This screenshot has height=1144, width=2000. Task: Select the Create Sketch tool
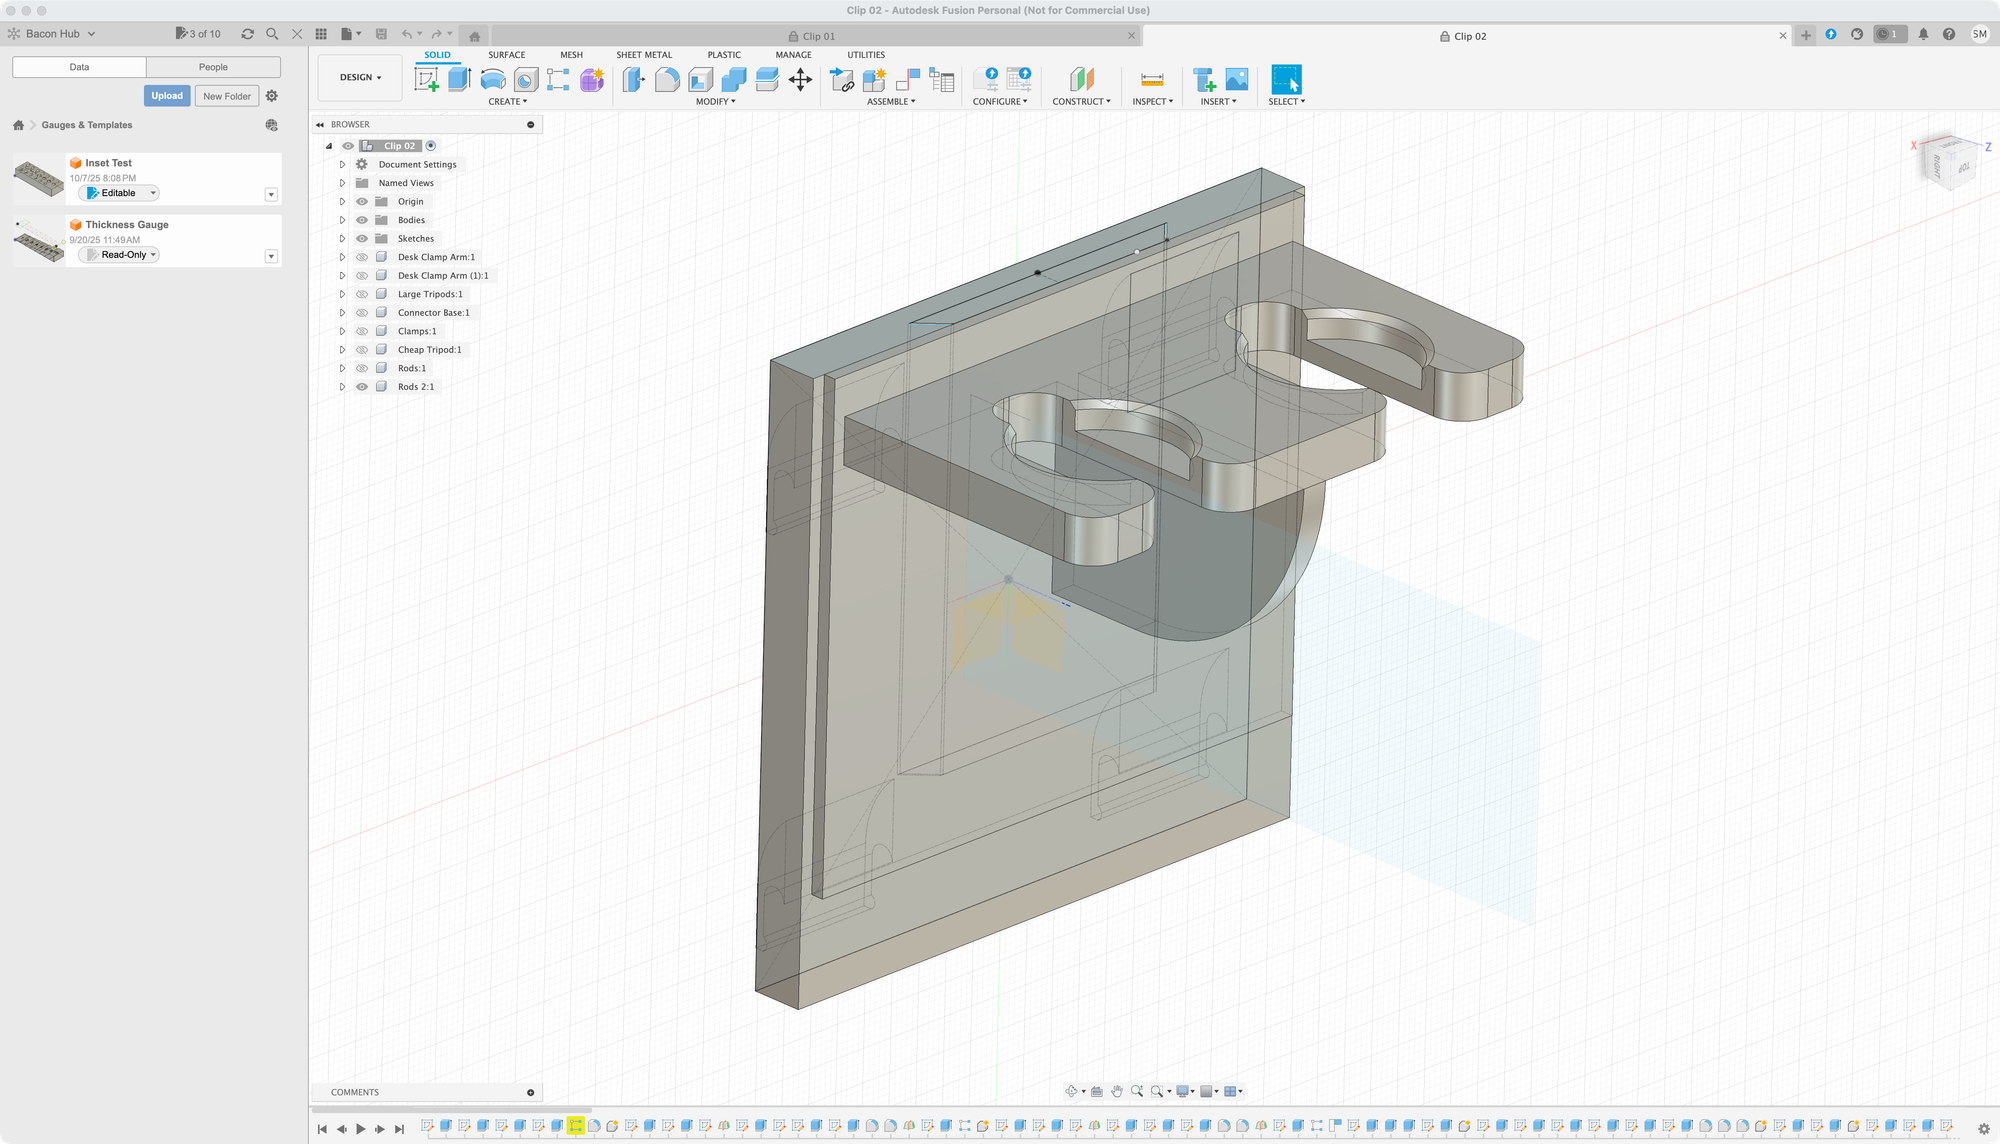tap(428, 78)
